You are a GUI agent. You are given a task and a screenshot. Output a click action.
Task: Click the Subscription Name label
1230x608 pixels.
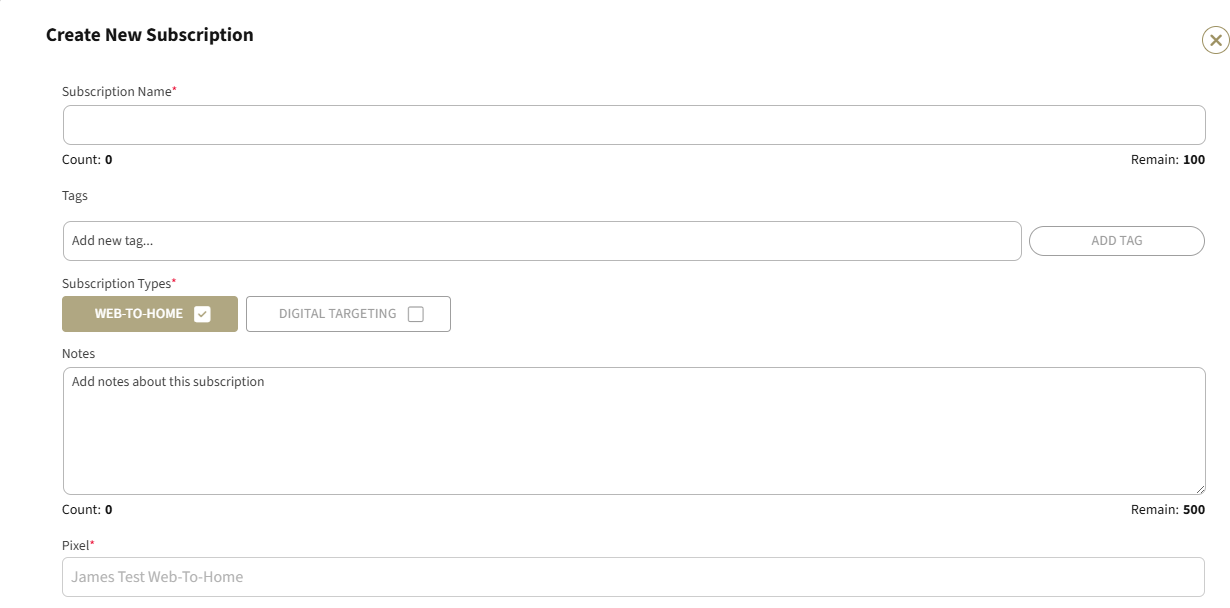(x=119, y=92)
